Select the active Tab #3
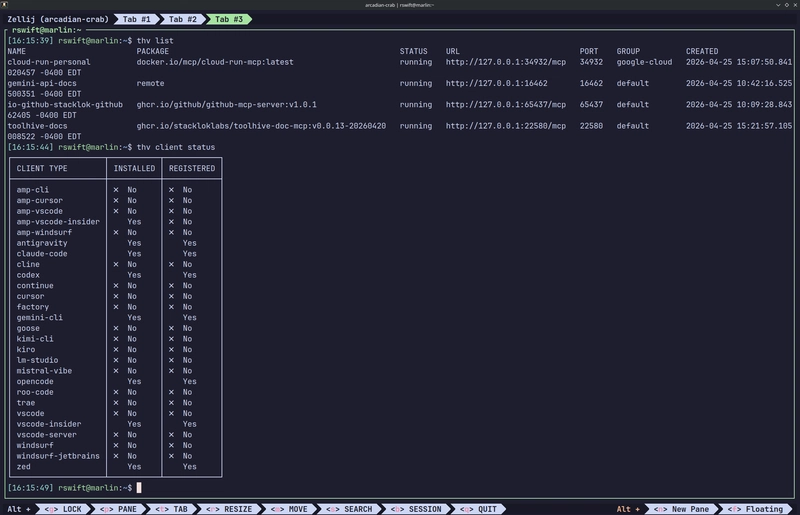The image size is (800, 515). (x=229, y=19)
